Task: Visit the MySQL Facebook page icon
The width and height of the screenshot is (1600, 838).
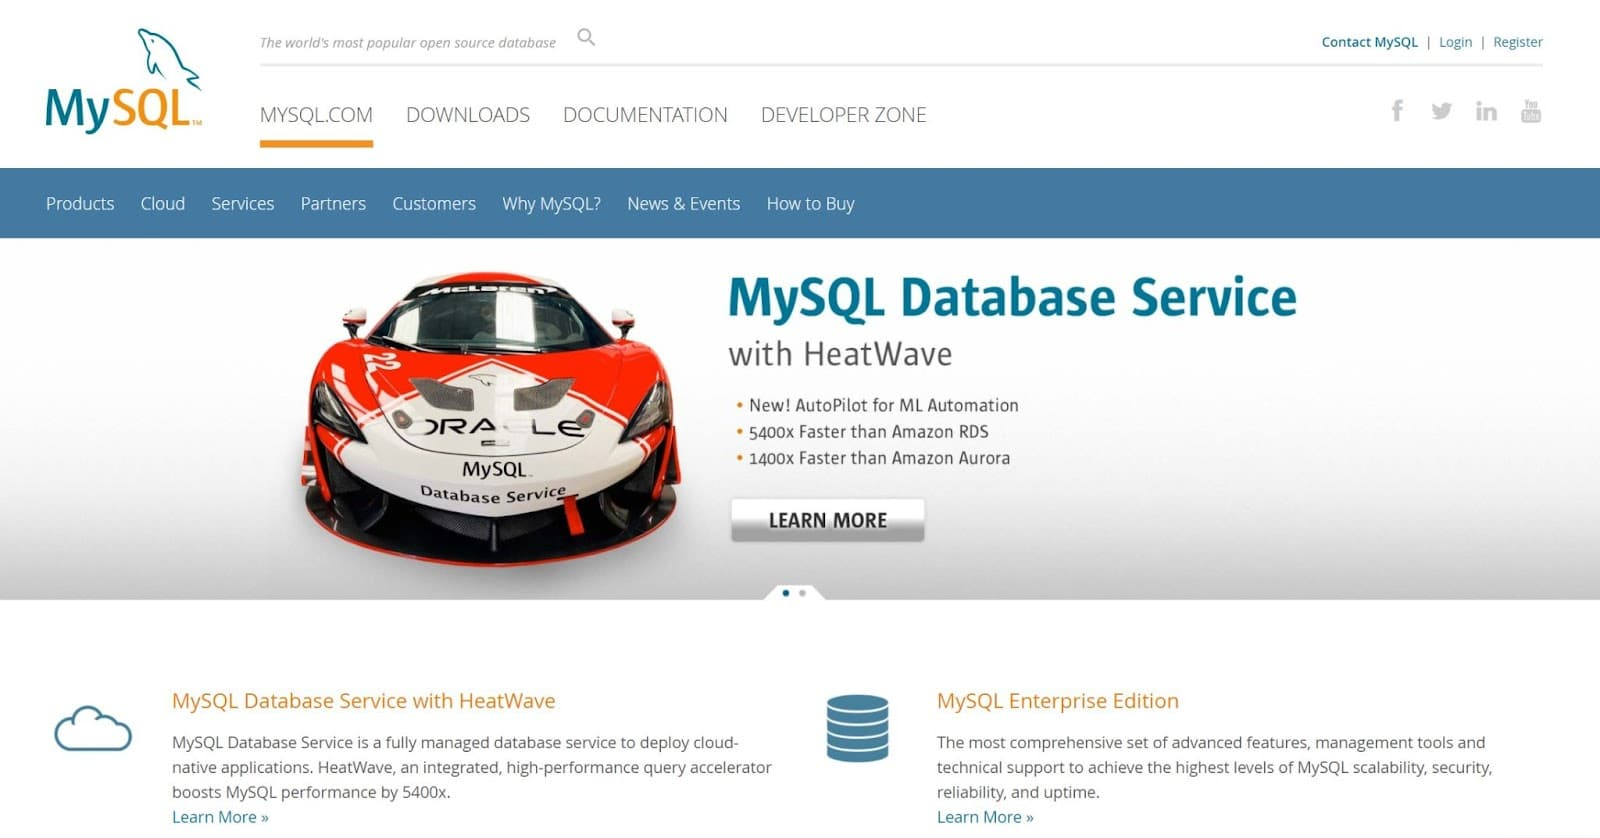Action: pyautogui.click(x=1397, y=110)
